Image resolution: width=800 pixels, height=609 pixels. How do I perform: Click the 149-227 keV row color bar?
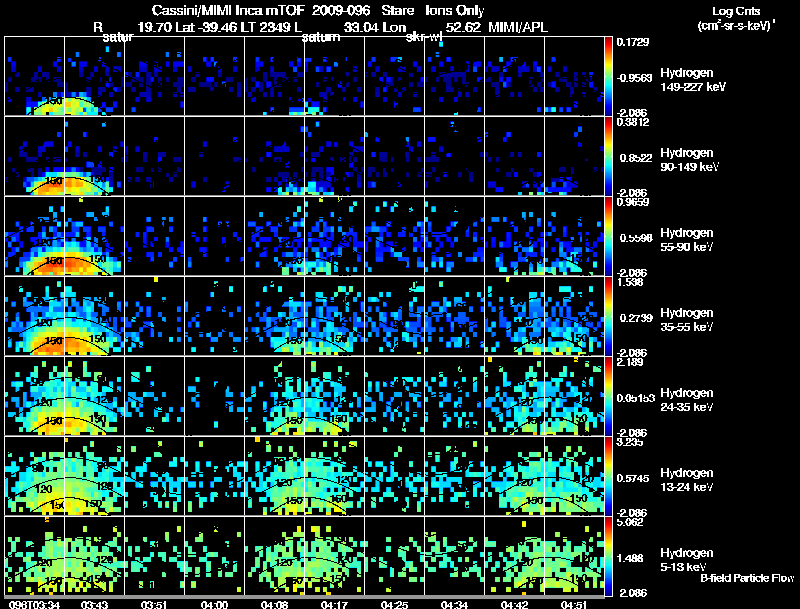[x=608, y=76]
